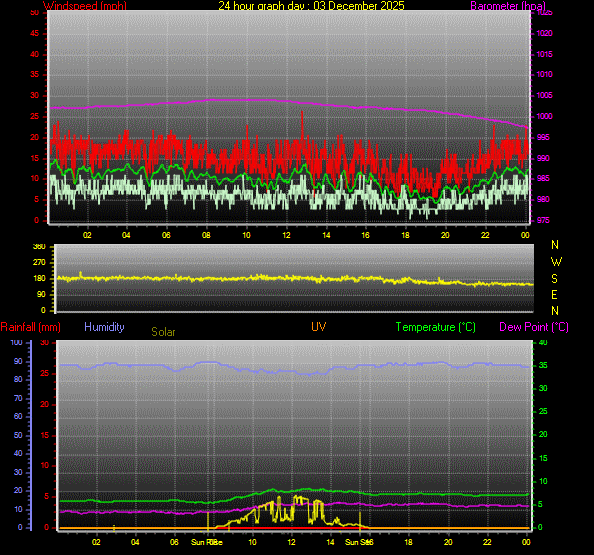This screenshot has height=555, width=594.
Task: Click 1015 on the barometer axis
Action: click(544, 54)
